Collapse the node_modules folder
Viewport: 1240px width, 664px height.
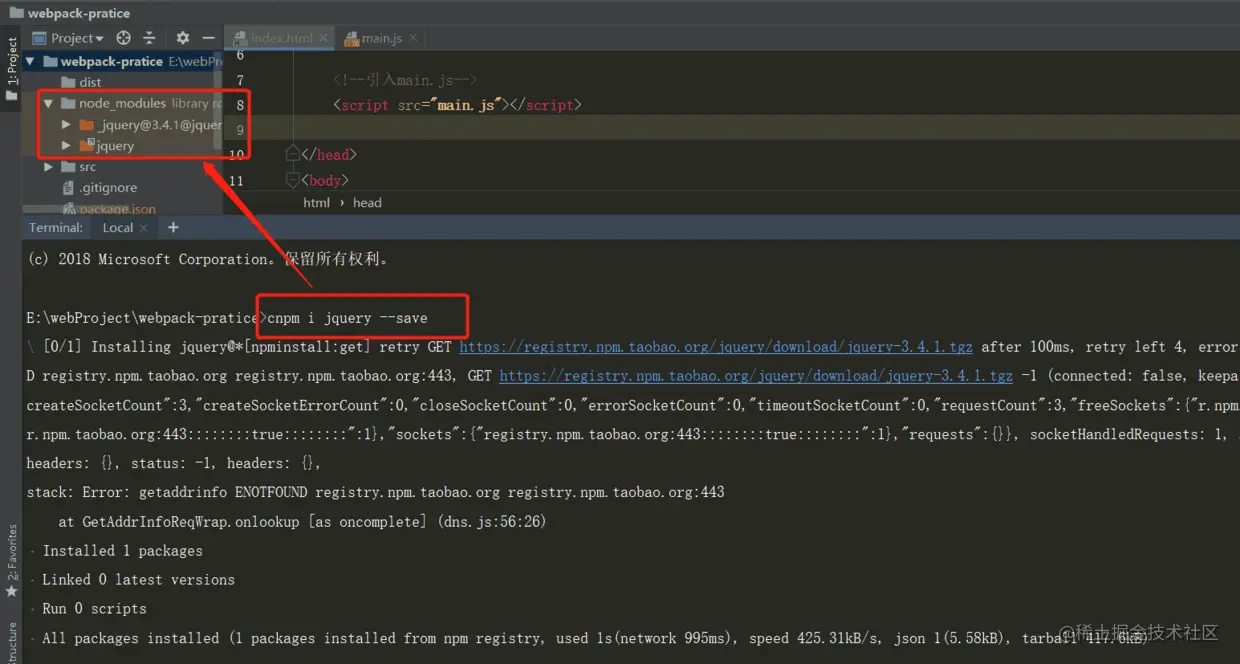click(48, 103)
